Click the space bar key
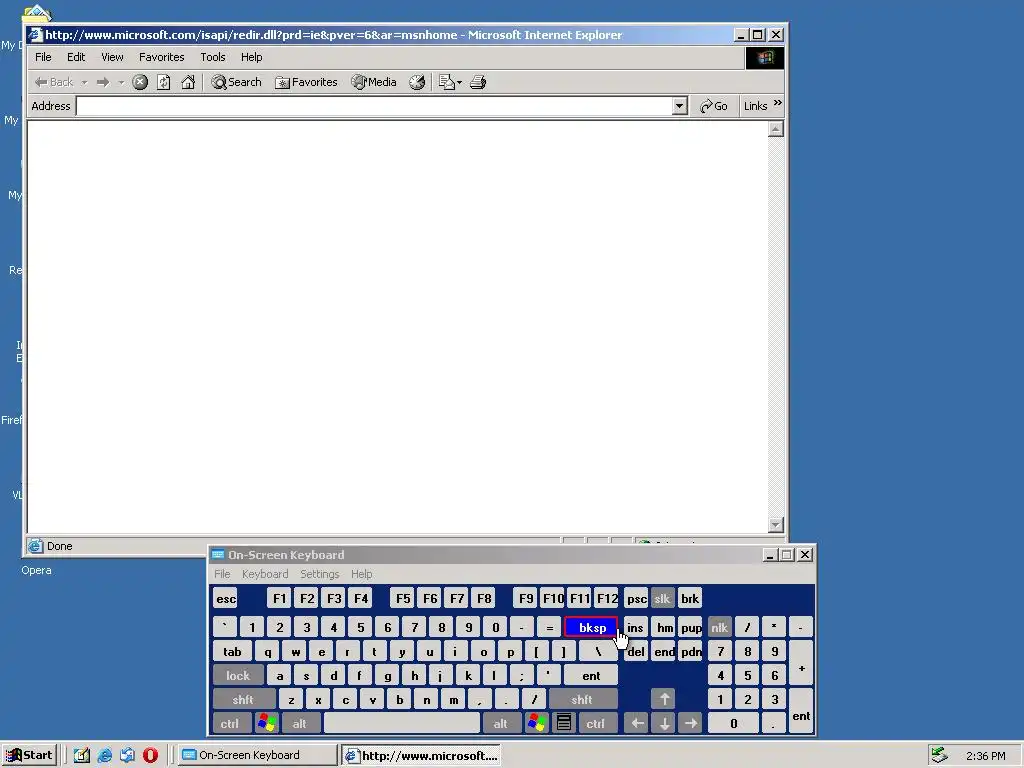 (x=402, y=724)
